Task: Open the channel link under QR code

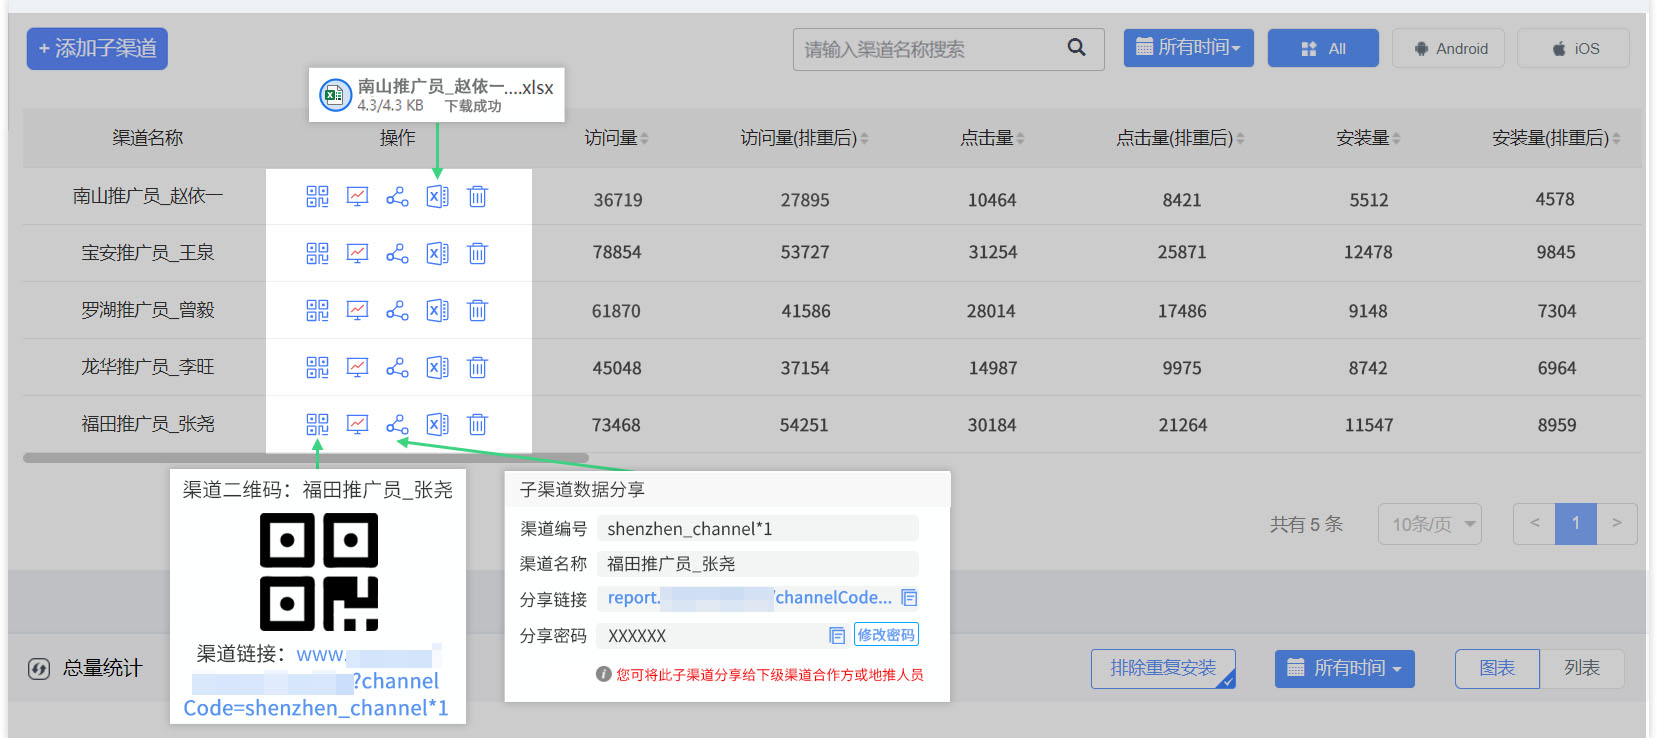Action: pos(316,682)
